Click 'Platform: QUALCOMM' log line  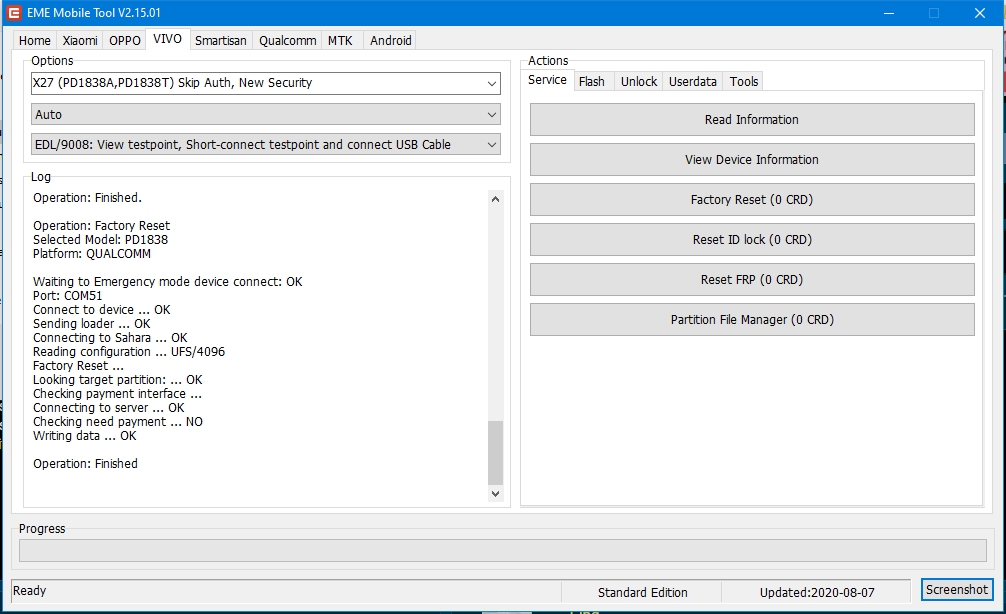click(x=92, y=254)
